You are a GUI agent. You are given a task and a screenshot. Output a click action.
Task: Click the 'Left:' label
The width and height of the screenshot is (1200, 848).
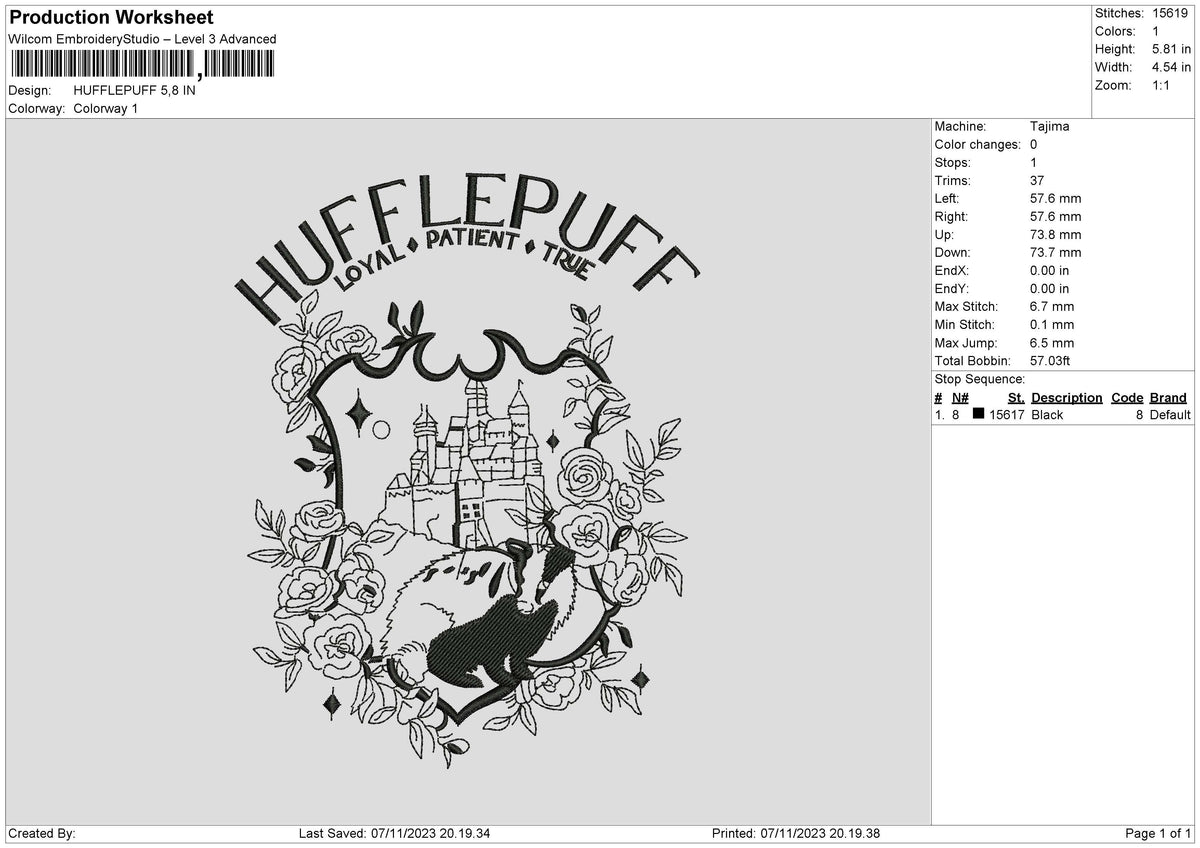(948, 198)
